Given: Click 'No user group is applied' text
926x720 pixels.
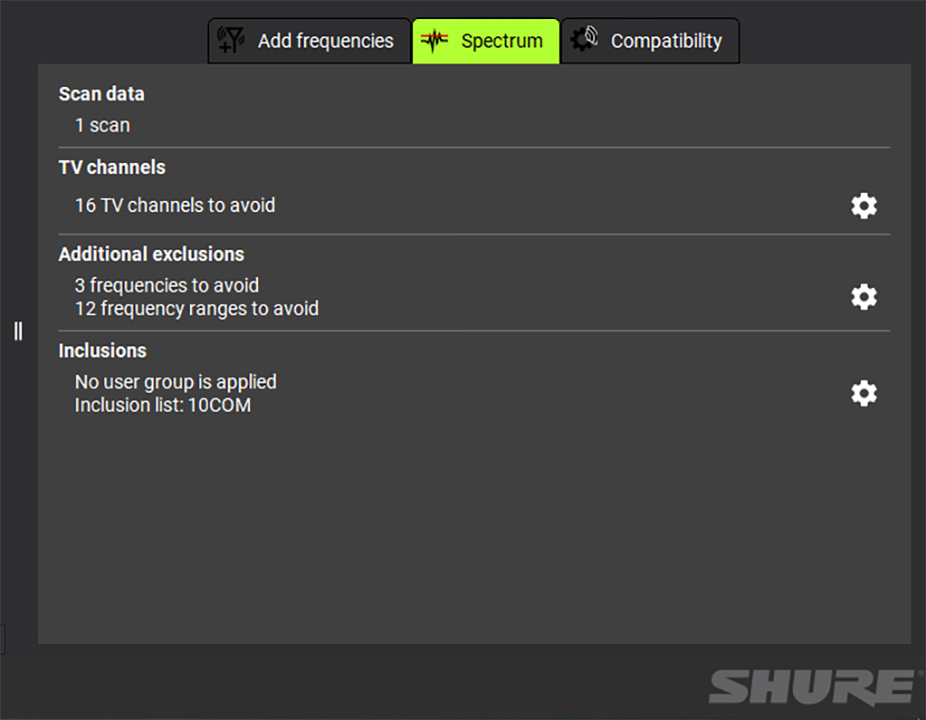Looking at the screenshot, I should coord(175,382).
